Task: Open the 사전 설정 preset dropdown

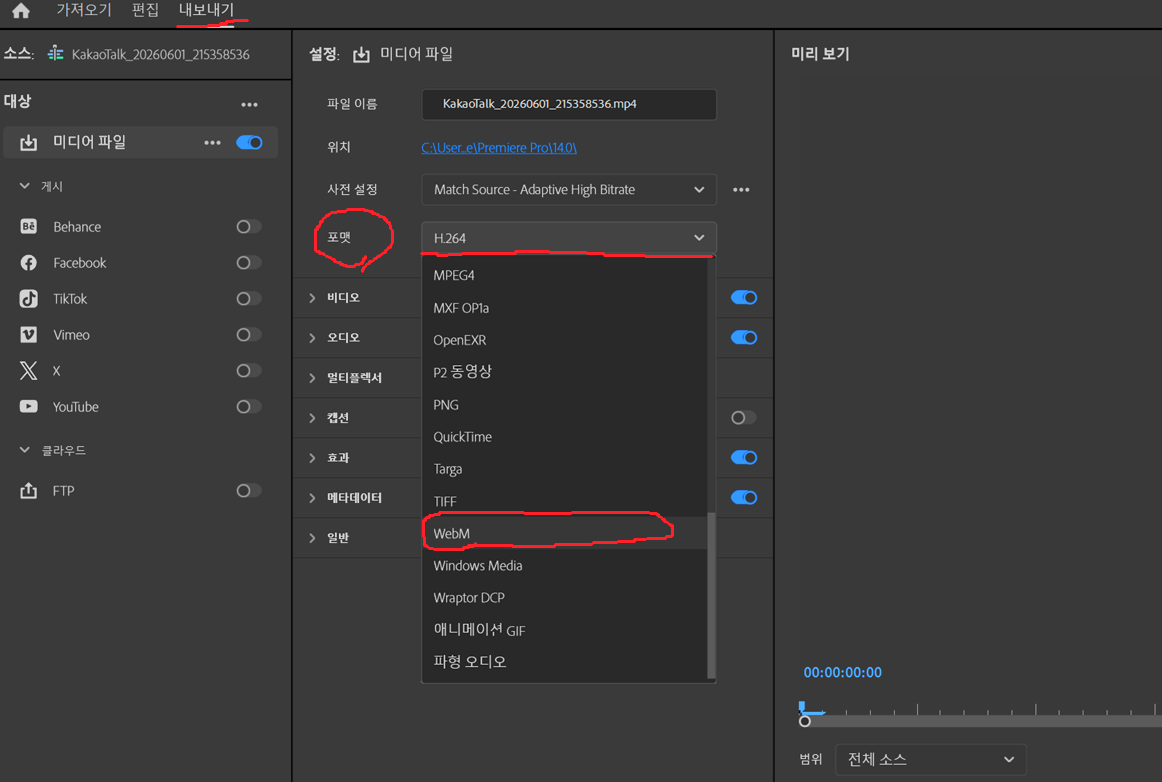Action: [568, 189]
